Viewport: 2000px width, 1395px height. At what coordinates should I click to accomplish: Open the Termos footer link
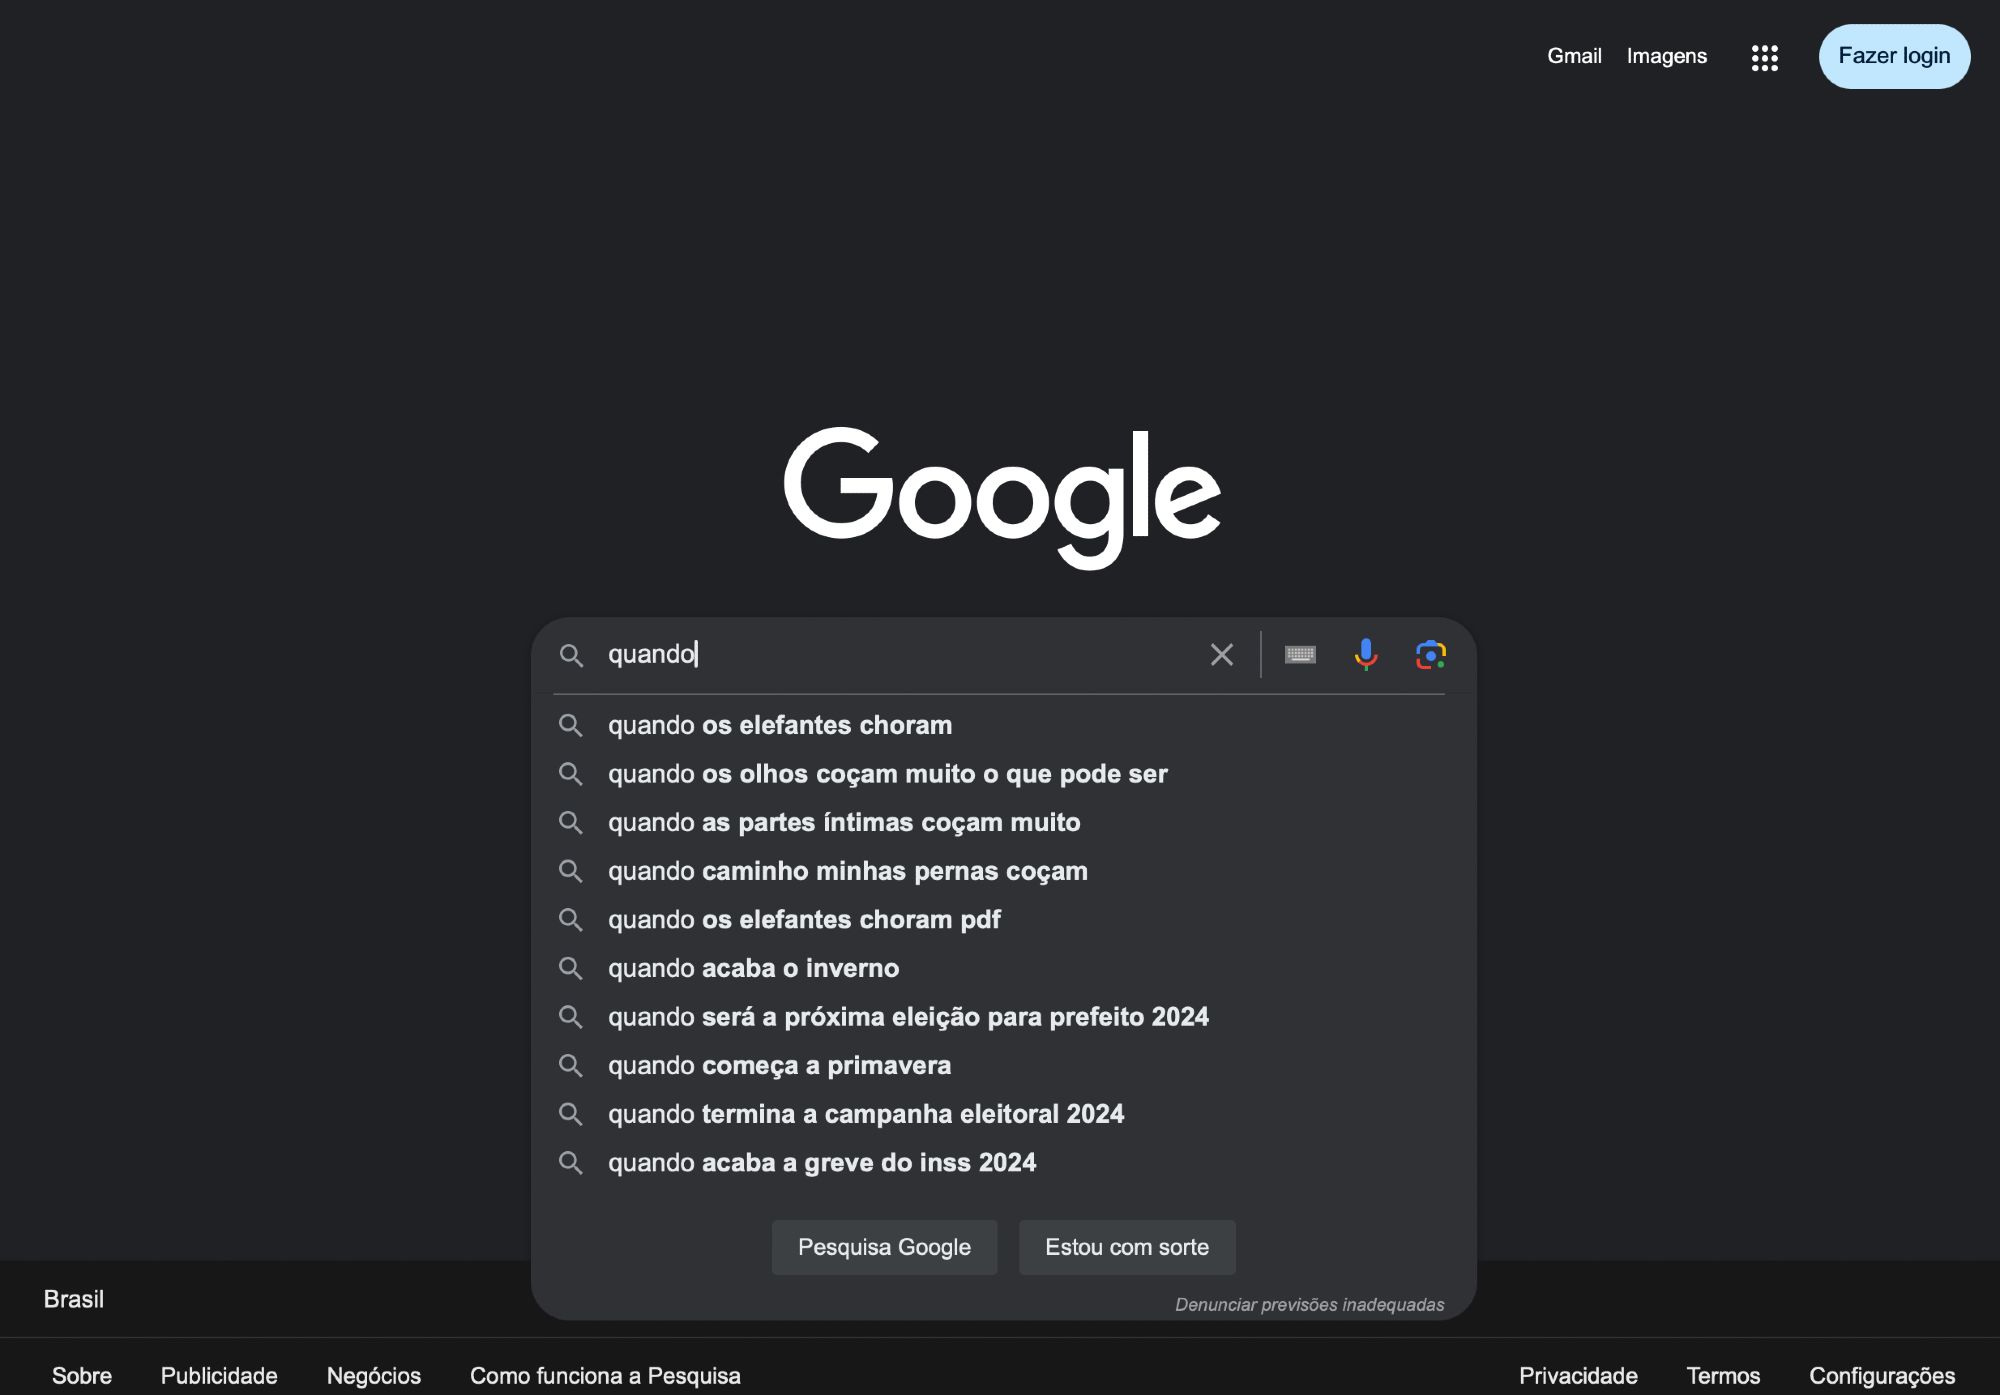1723,1375
